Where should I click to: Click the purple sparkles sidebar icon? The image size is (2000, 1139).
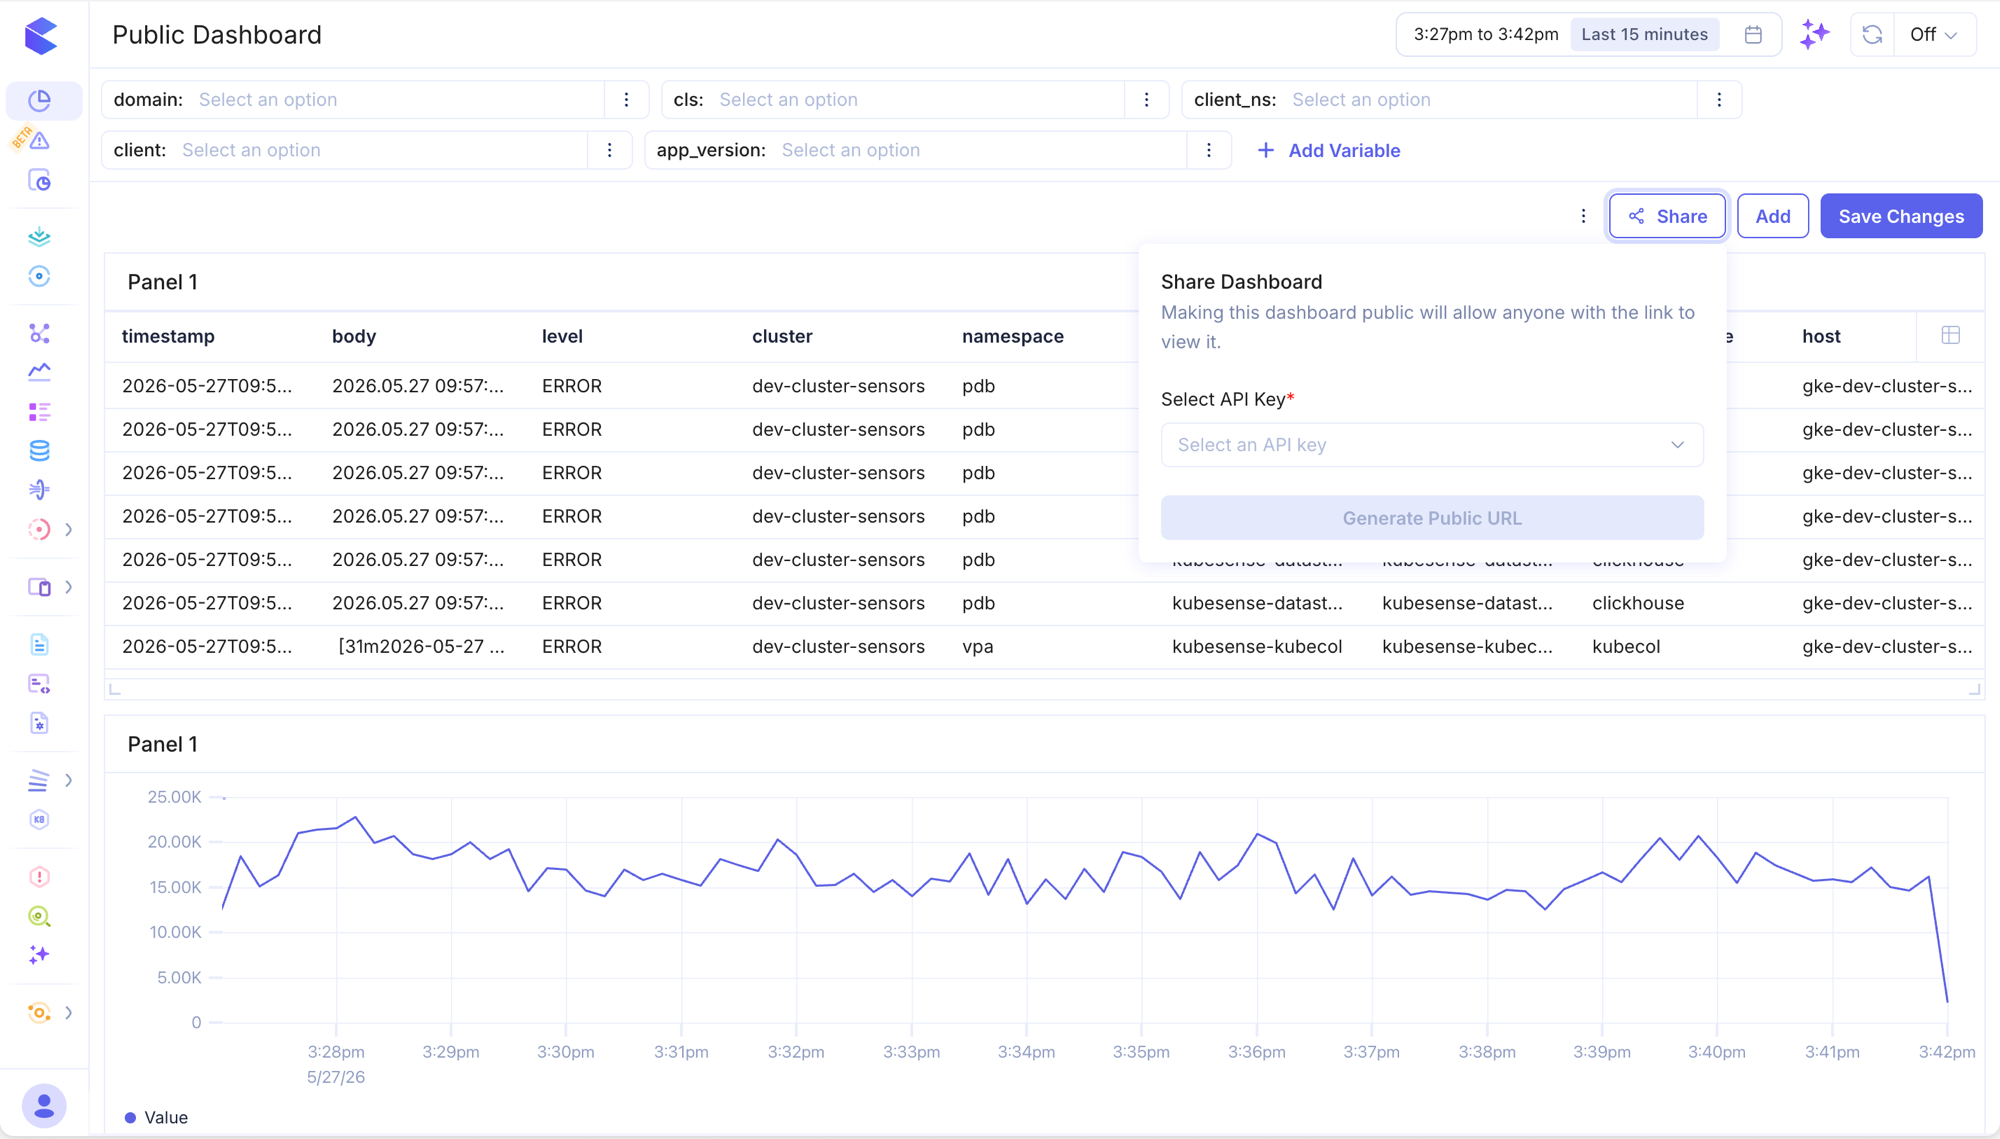tap(40, 955)
